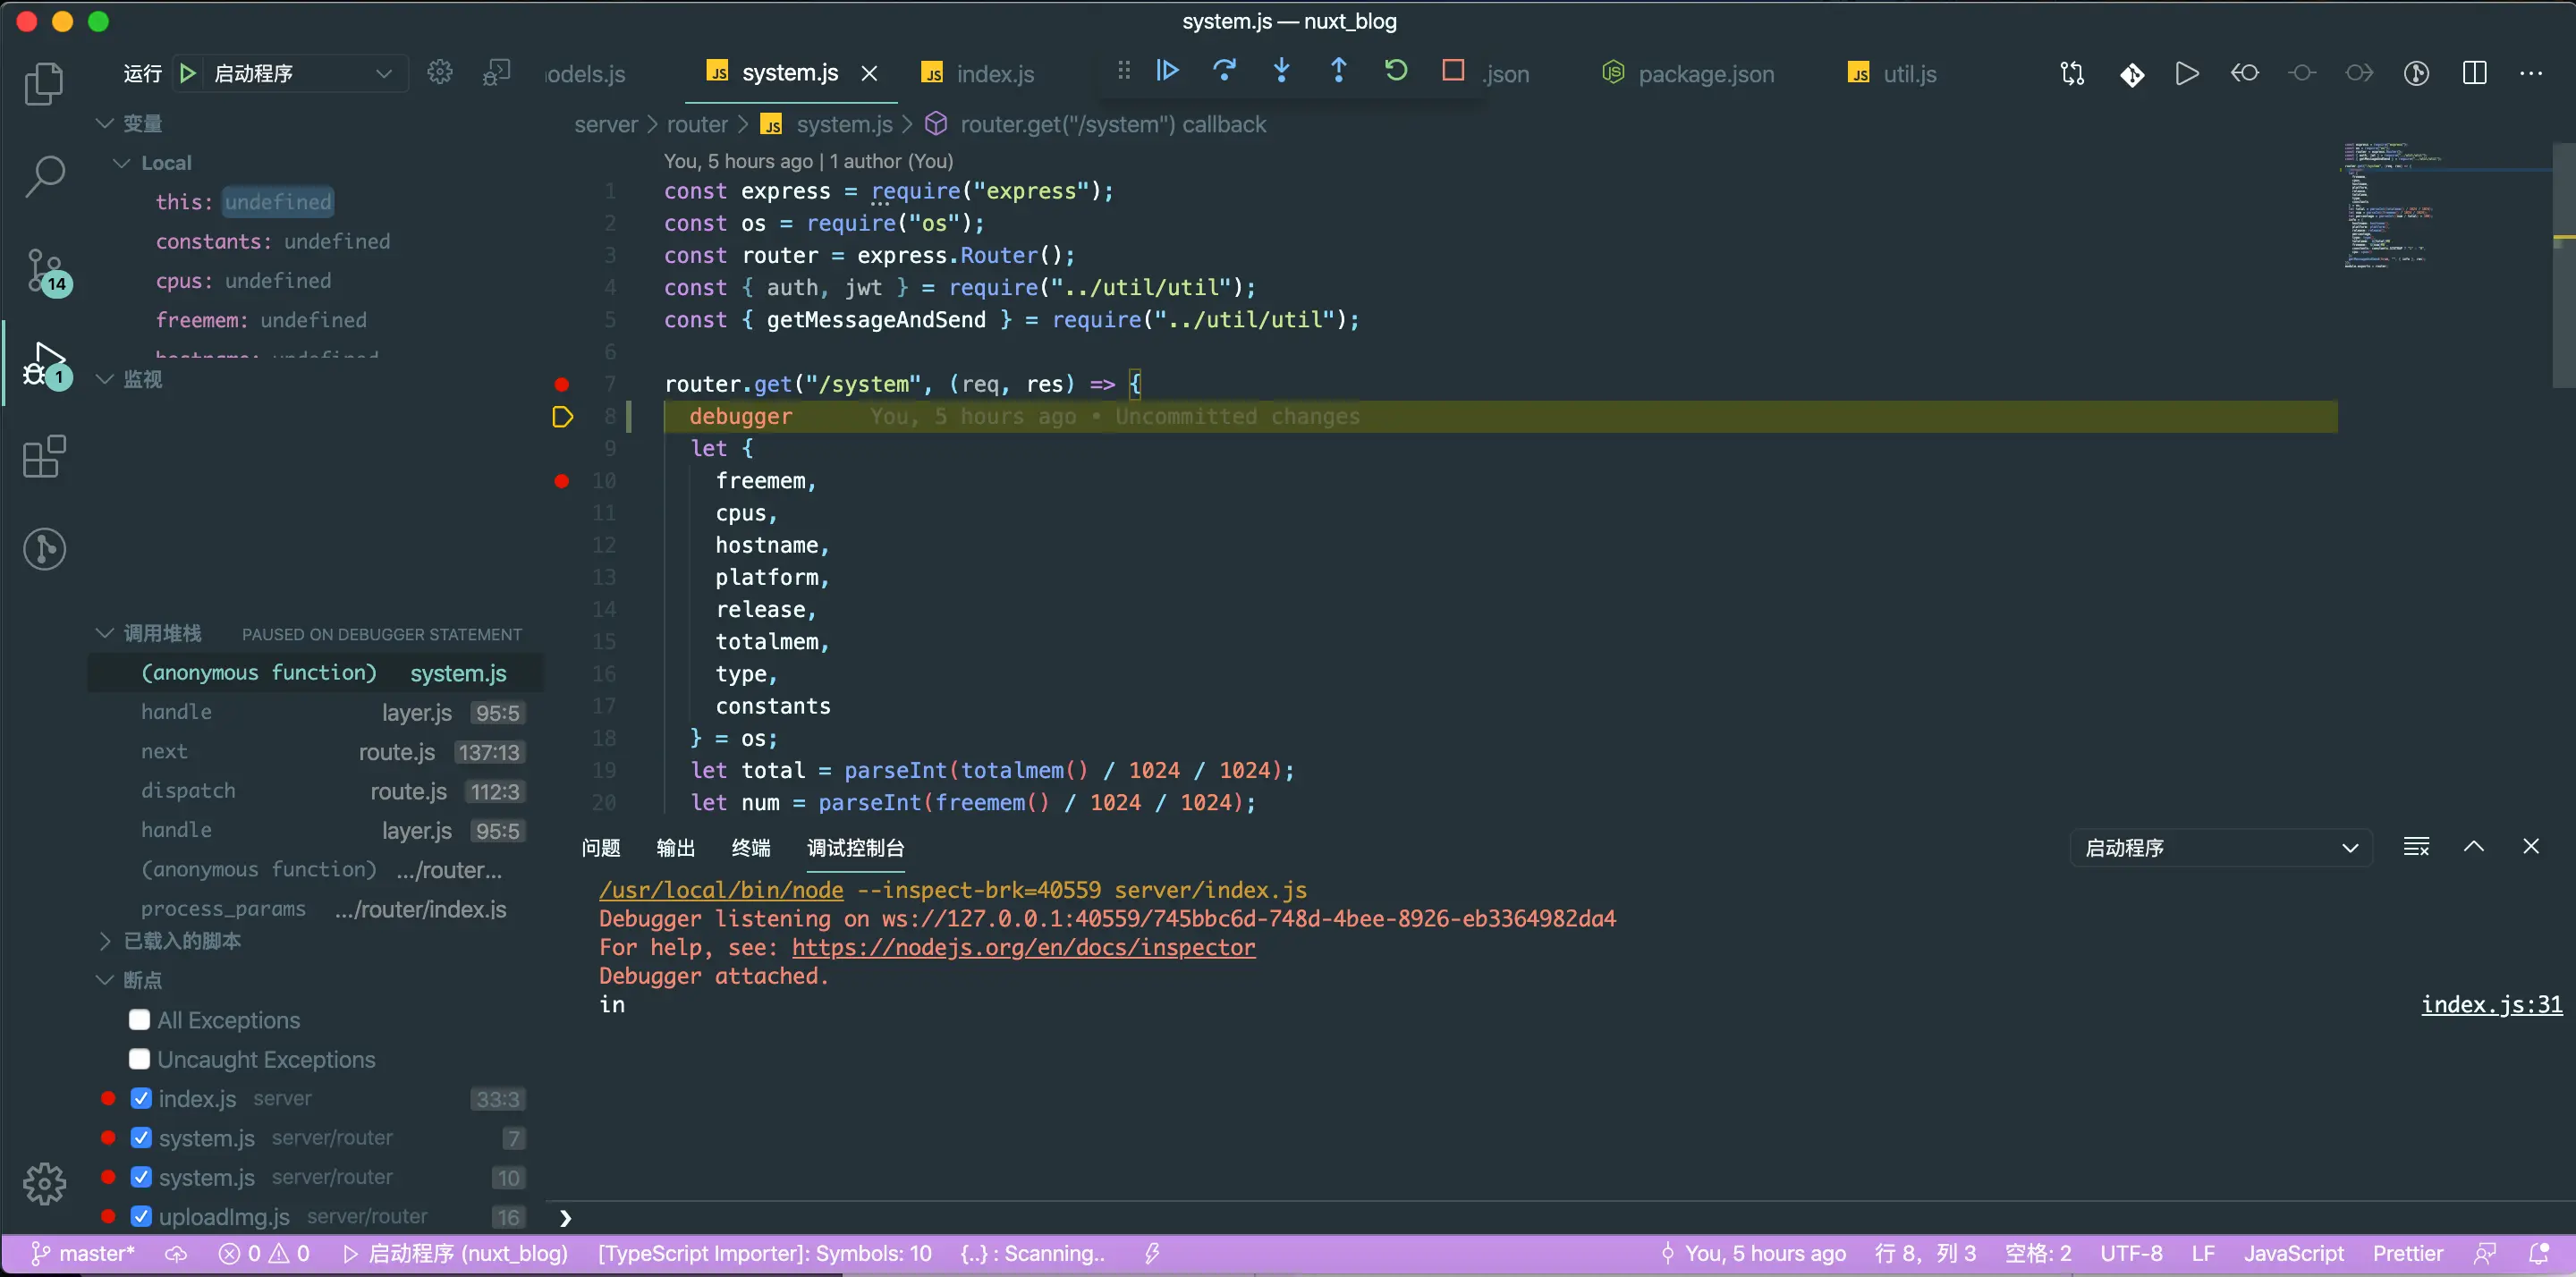Open the nodejs.org inspector docs link
2576x1277 pixels.
(1023, 947)
